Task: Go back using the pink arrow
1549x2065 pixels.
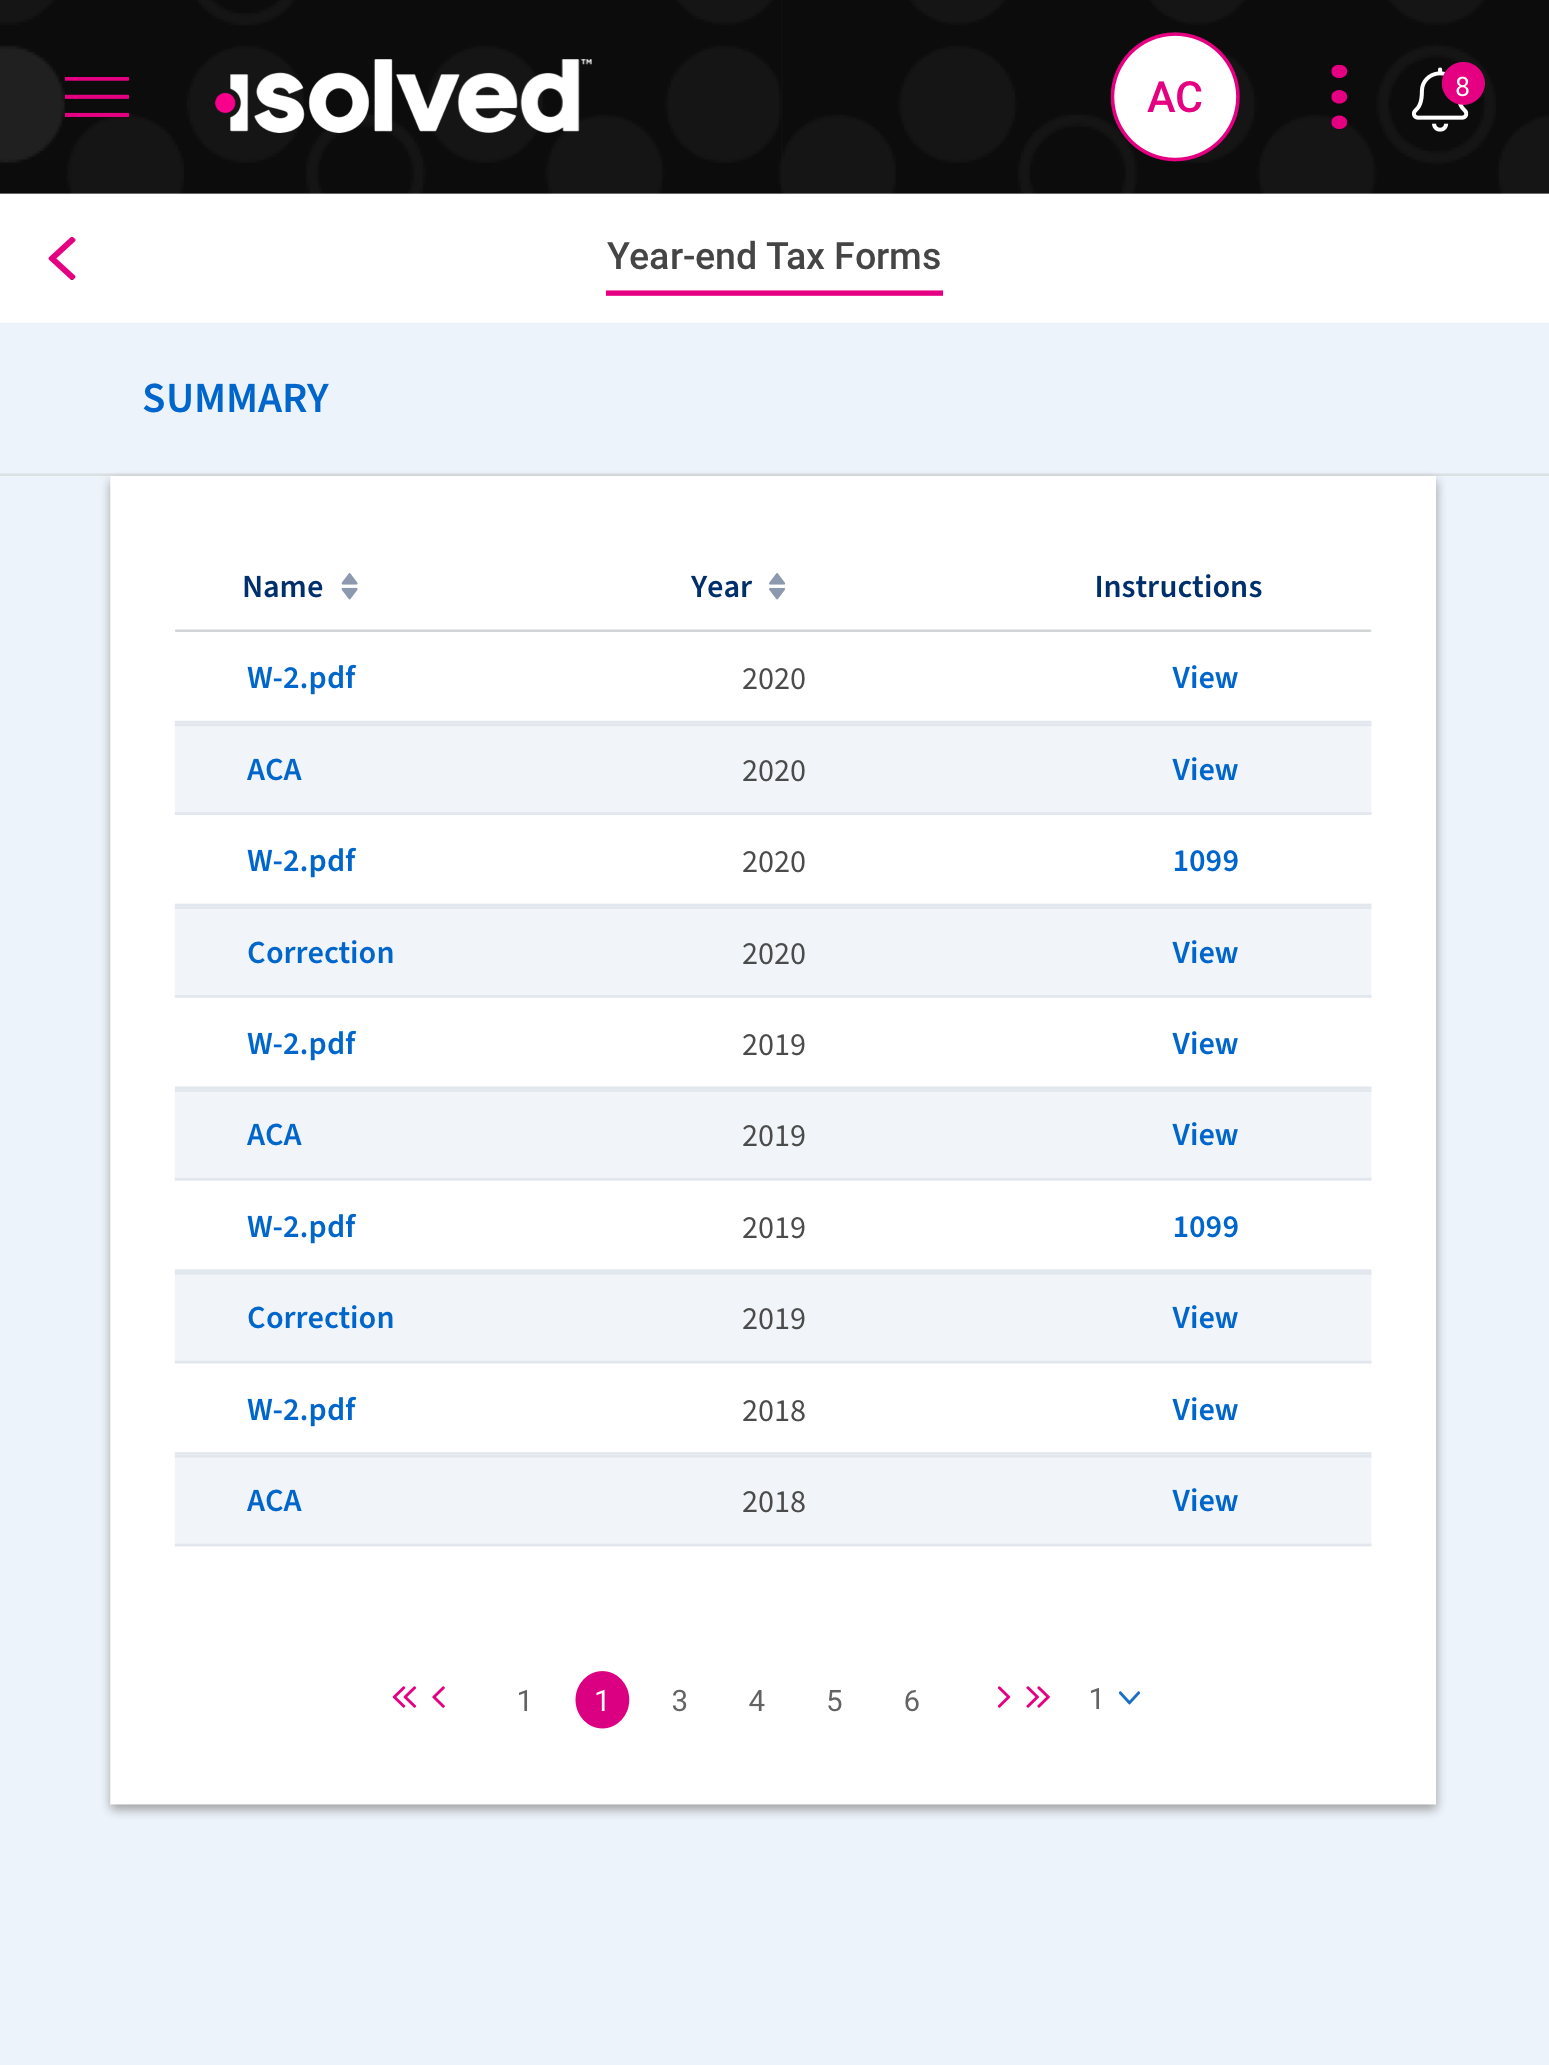Action: click(63, 259)
